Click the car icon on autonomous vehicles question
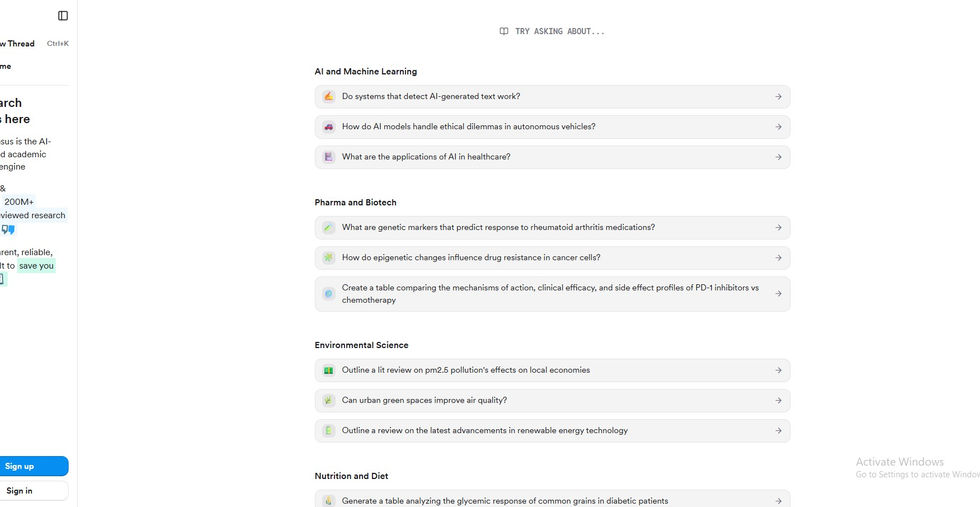The width and height of the screenshot is (980, 507). [328, 127]
